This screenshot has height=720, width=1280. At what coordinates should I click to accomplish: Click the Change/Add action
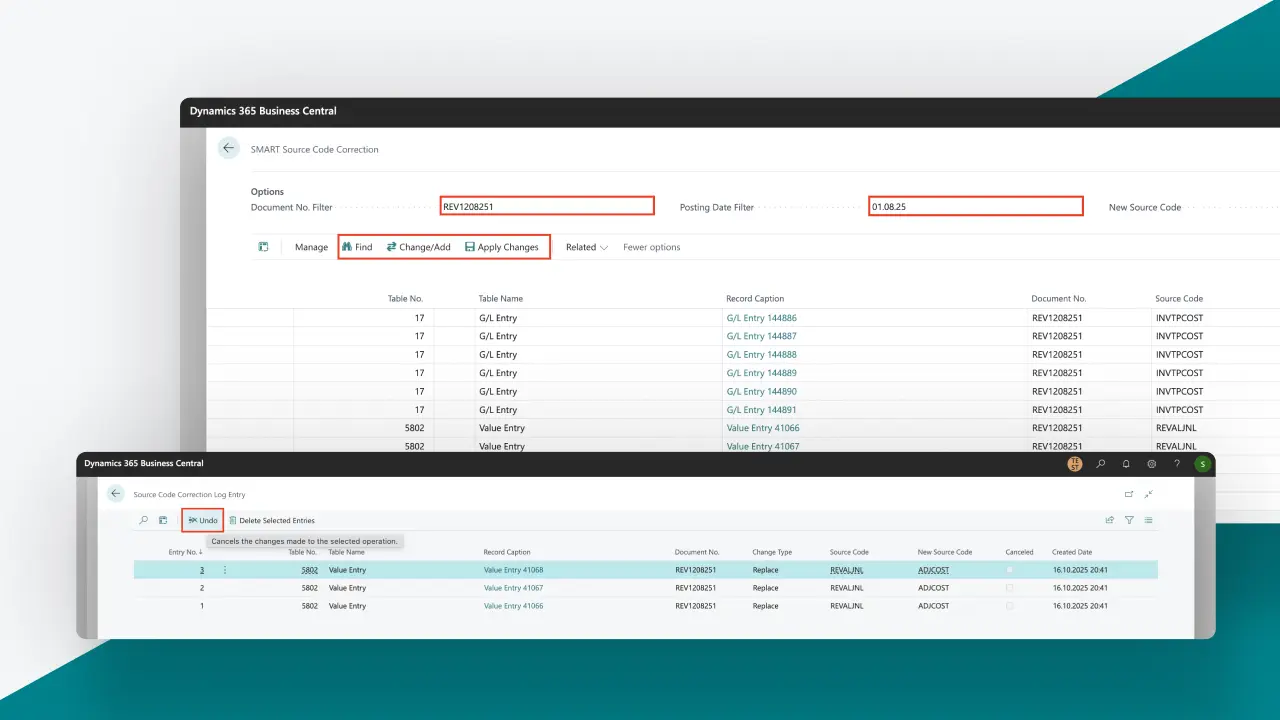point(418,247)
